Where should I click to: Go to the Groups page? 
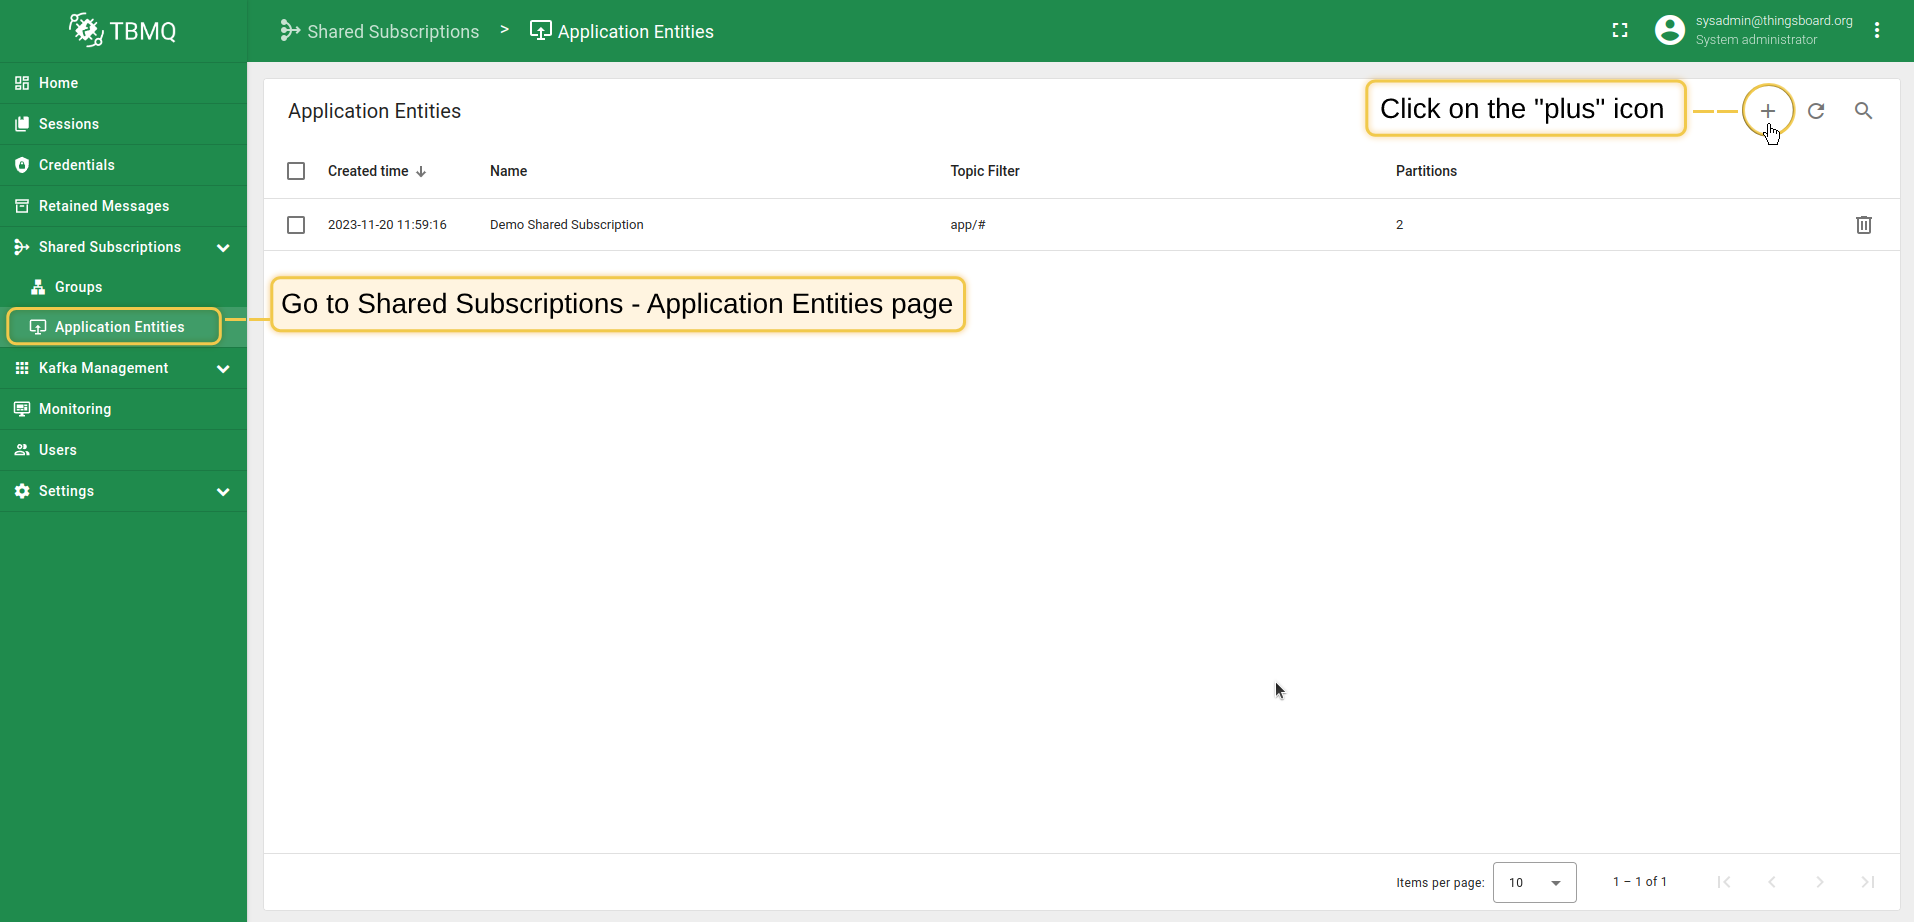point(79,287)
